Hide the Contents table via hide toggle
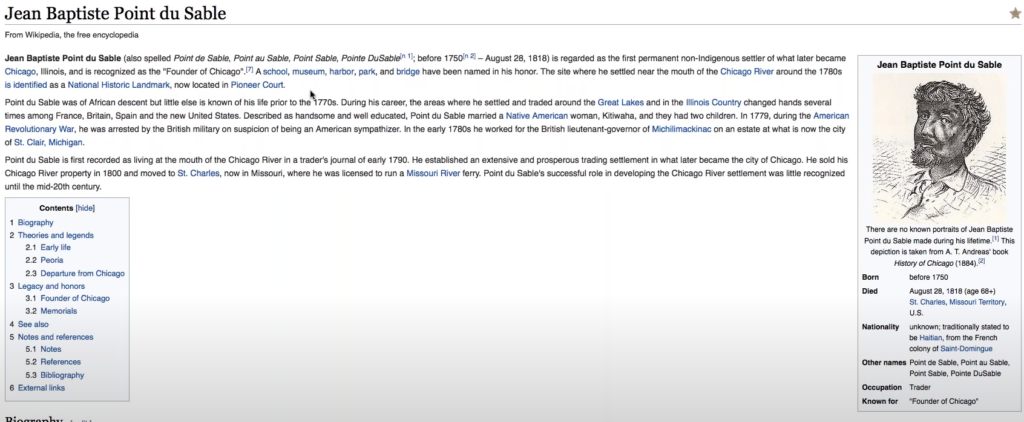The width and height of the screenshot is (1024, 422). pyautogui.click(x=85, y=207)
